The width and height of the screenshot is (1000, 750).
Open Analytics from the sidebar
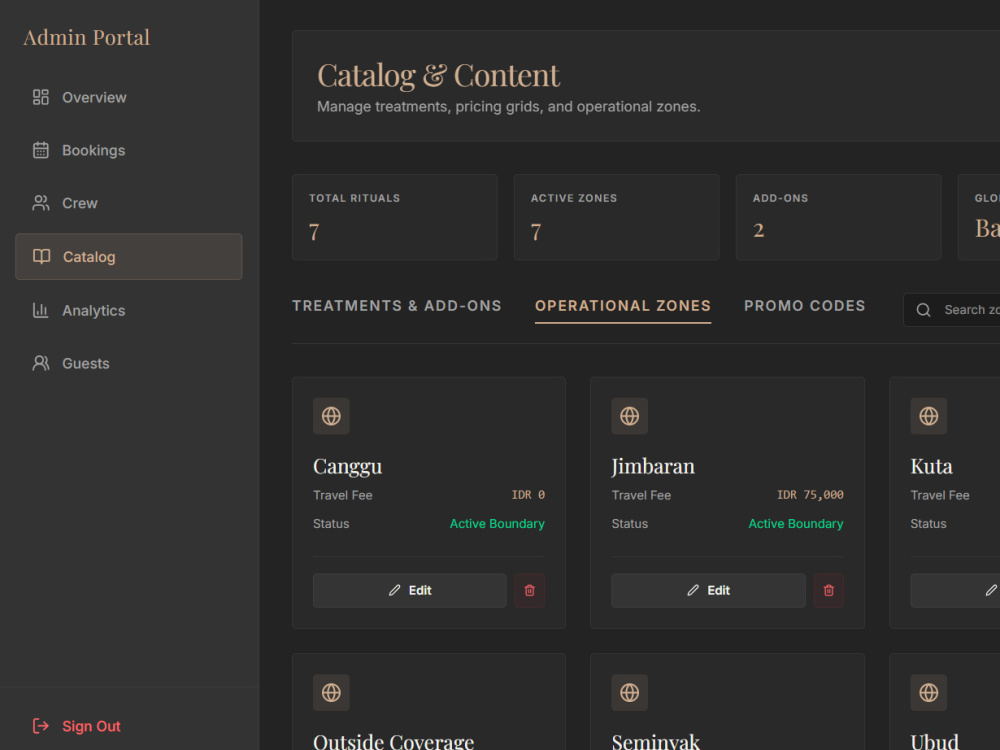click(128, 311)
